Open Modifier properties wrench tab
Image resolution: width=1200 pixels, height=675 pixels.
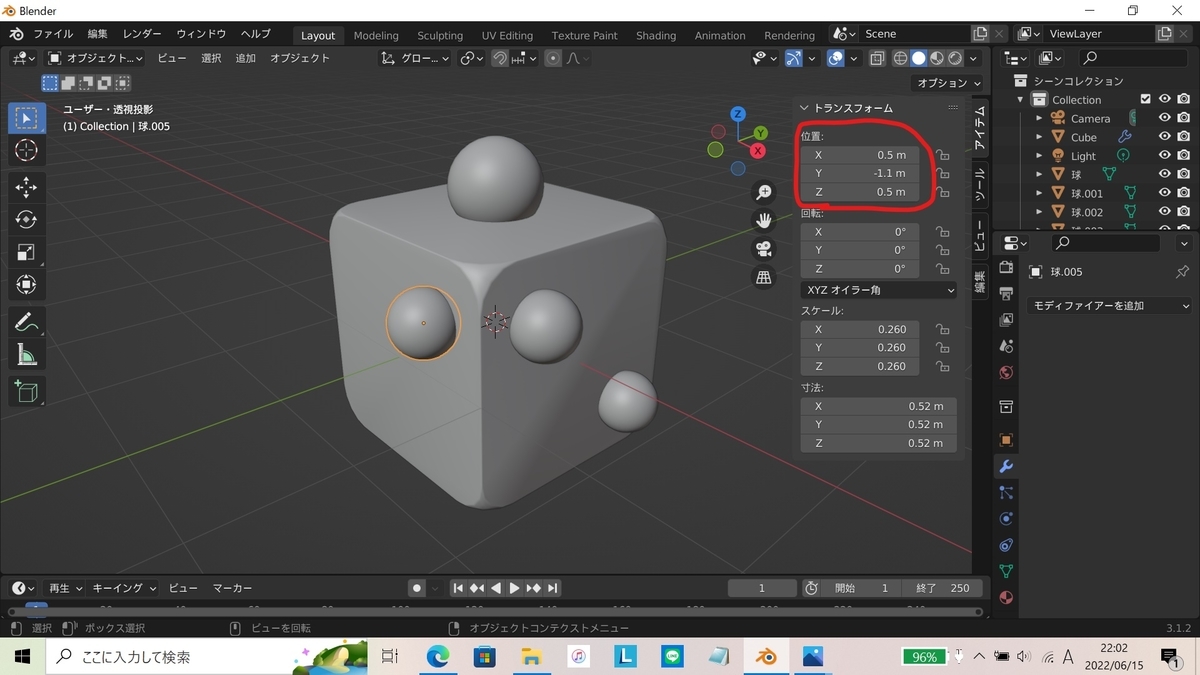(x=1006, y=467)
